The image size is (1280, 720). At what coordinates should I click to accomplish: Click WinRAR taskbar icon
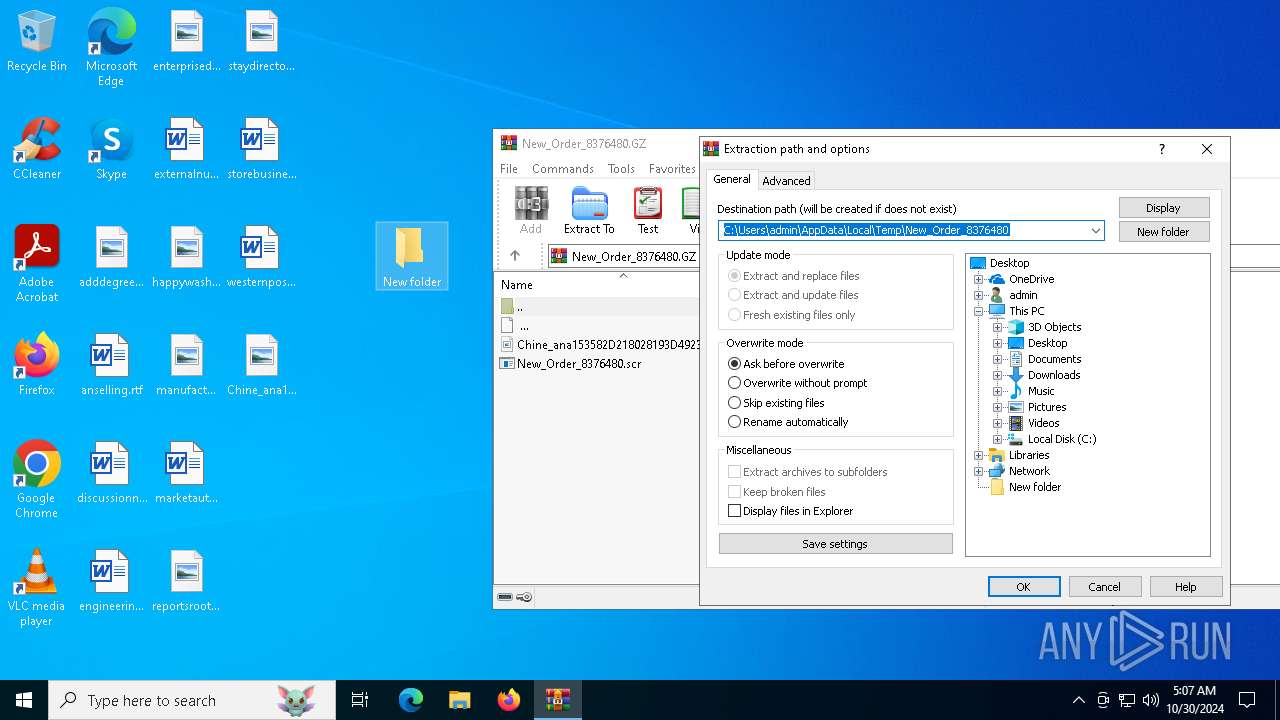click(x=558, y=700)
